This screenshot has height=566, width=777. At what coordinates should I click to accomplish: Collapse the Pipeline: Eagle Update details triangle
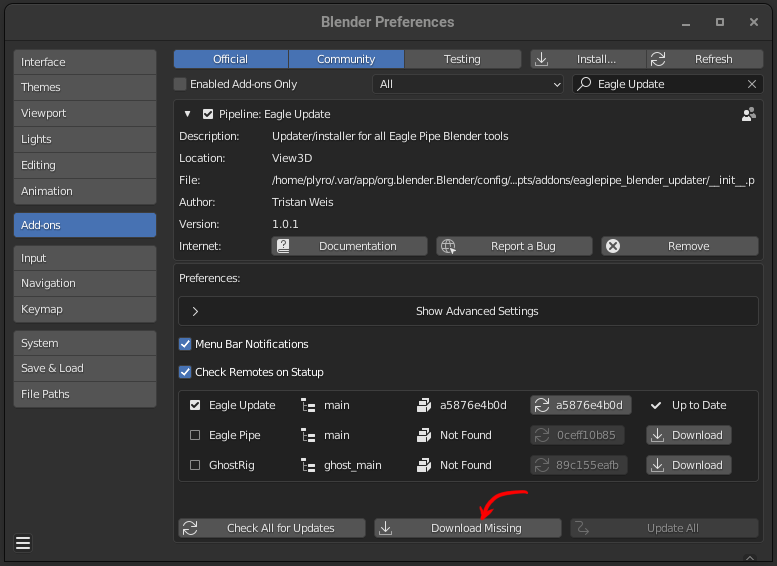pos(187,114)
